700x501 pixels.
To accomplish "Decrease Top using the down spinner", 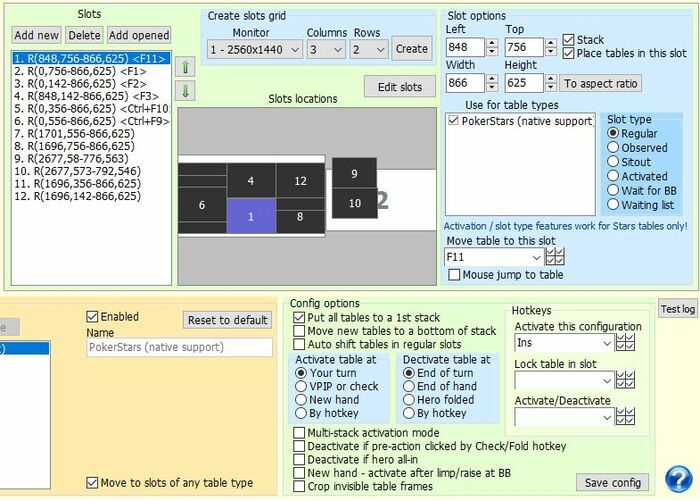I will click(x=551, y=51).
